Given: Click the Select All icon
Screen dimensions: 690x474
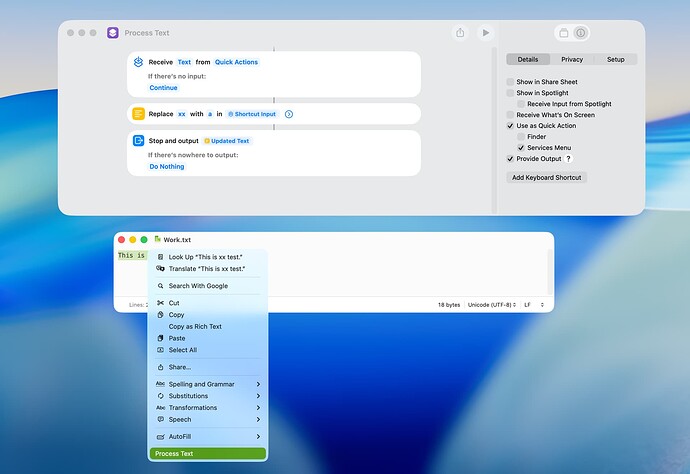Looking at the screenshot, I should click(x=160, y=350).
